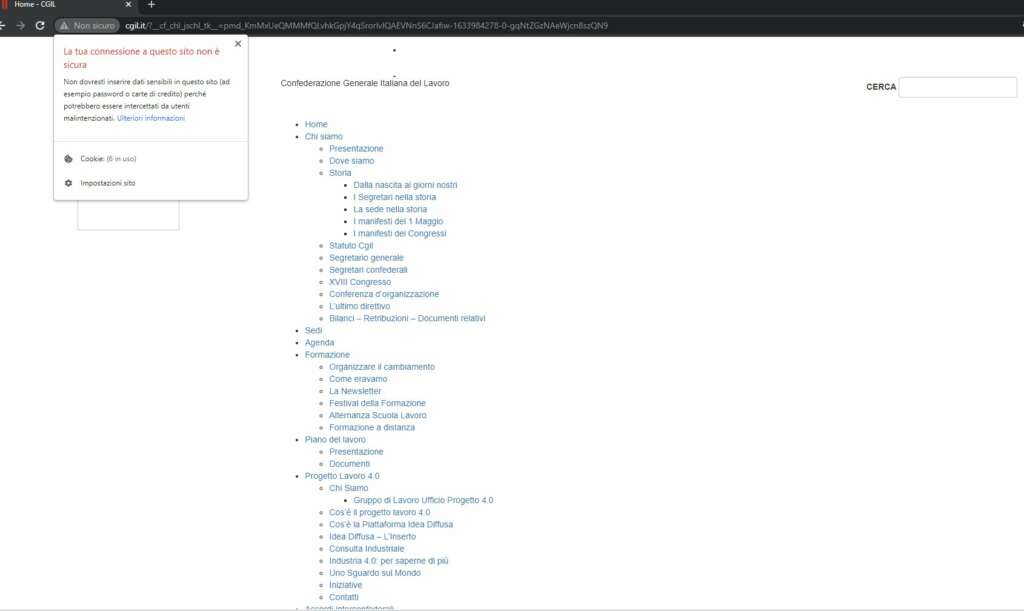This screenshot has width=1024, height=611.
Task: Open the Dove siamo link
Action: [x=351, y=161]
